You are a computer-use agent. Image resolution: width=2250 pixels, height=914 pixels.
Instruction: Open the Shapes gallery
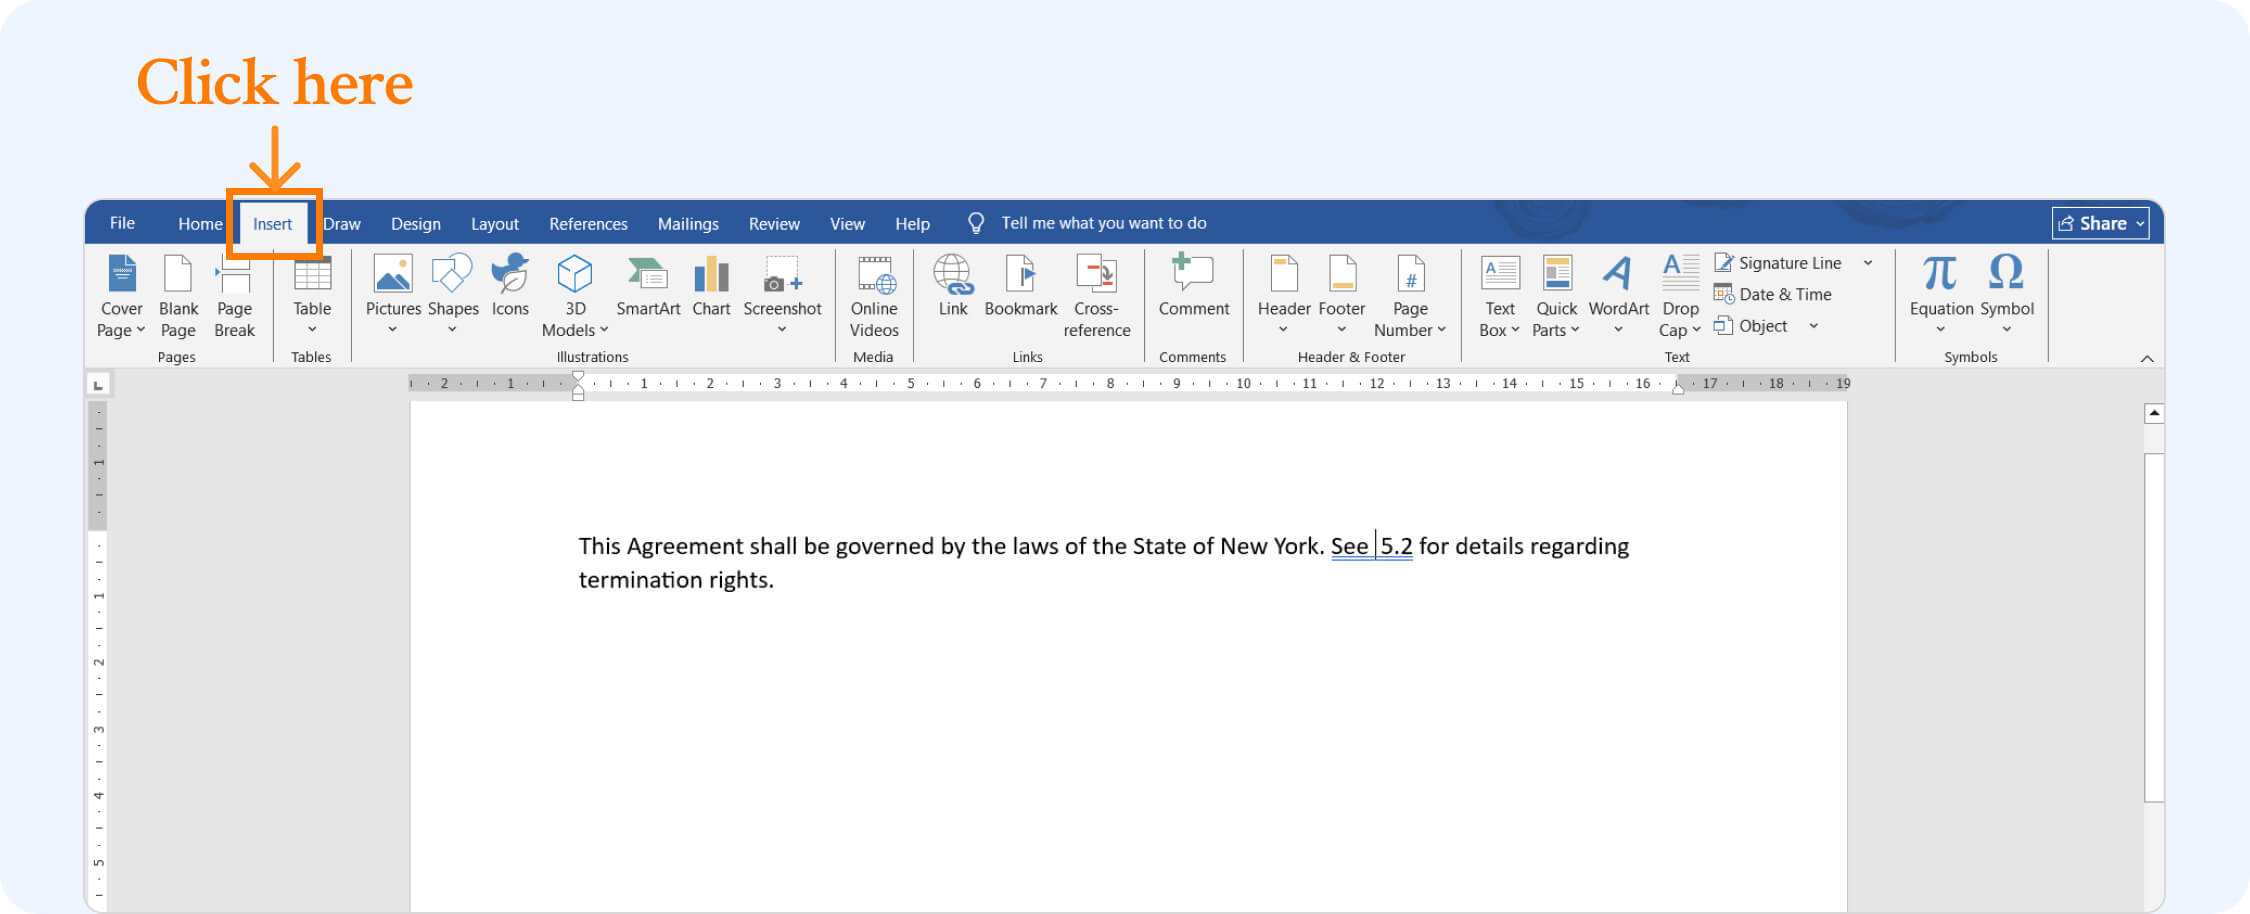(x=453, y=296)
